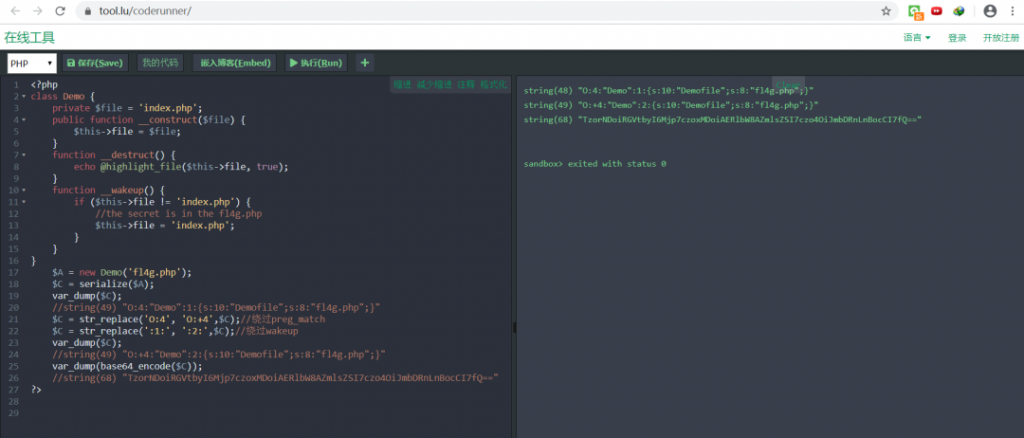
Task: Click the 在线工具 site logo
Action: (x=29, y=37)
